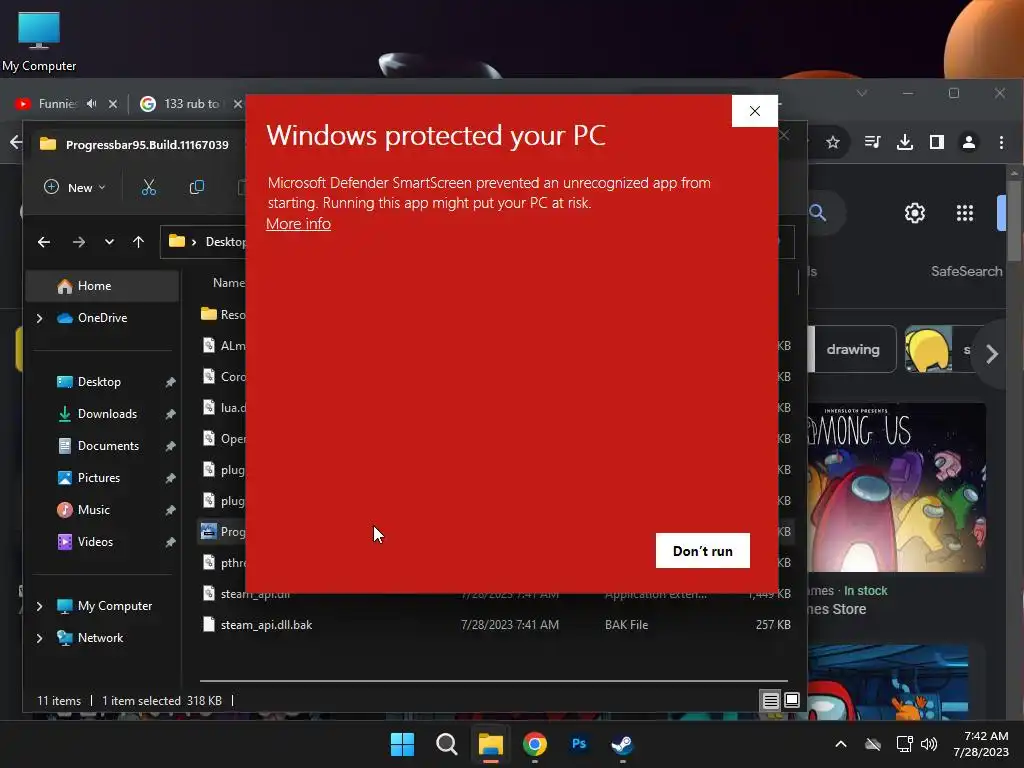Open Chrome three-dot menu
Viewport: 1024px width, 768px height.
click(1001, 142)
